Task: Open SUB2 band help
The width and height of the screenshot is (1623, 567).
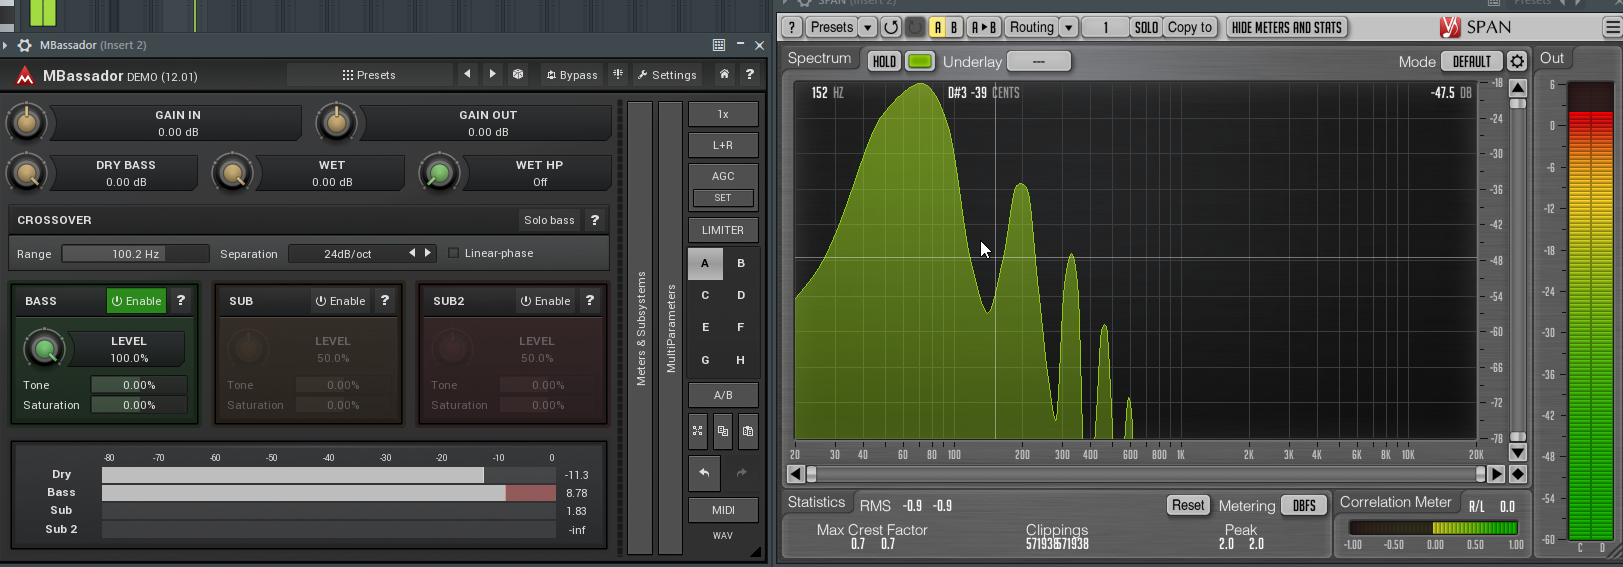Action: tap(590, 300)
